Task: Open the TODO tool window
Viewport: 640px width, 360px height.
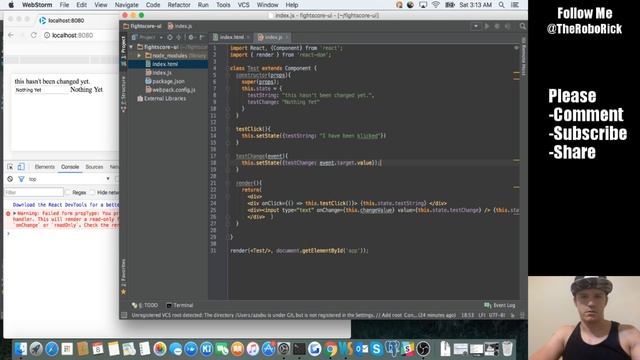Action: click(145, 305)
